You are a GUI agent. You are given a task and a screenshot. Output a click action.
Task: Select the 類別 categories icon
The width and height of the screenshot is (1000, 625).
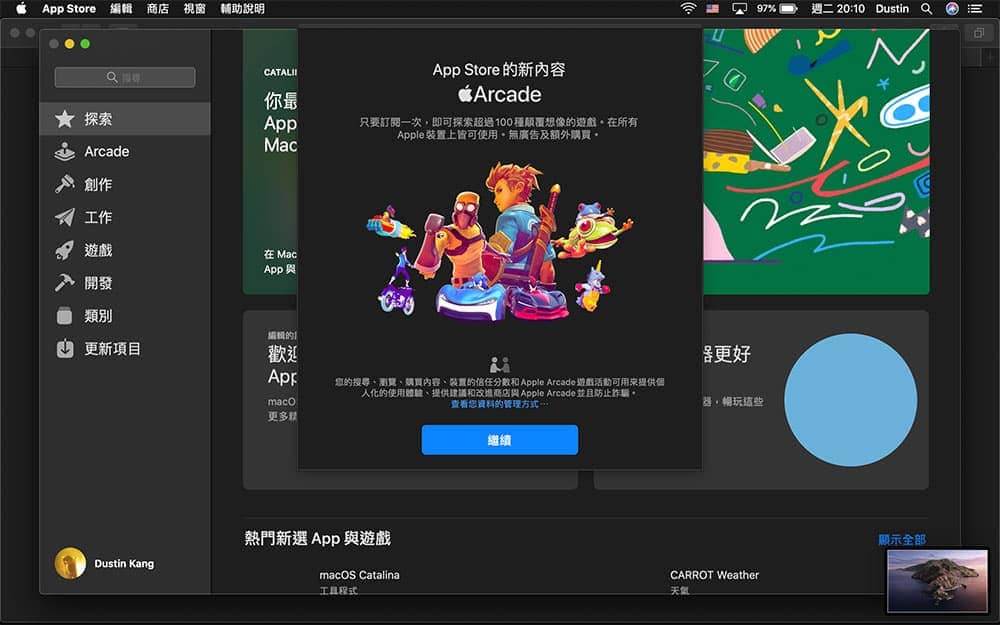[x=64, y=316]
